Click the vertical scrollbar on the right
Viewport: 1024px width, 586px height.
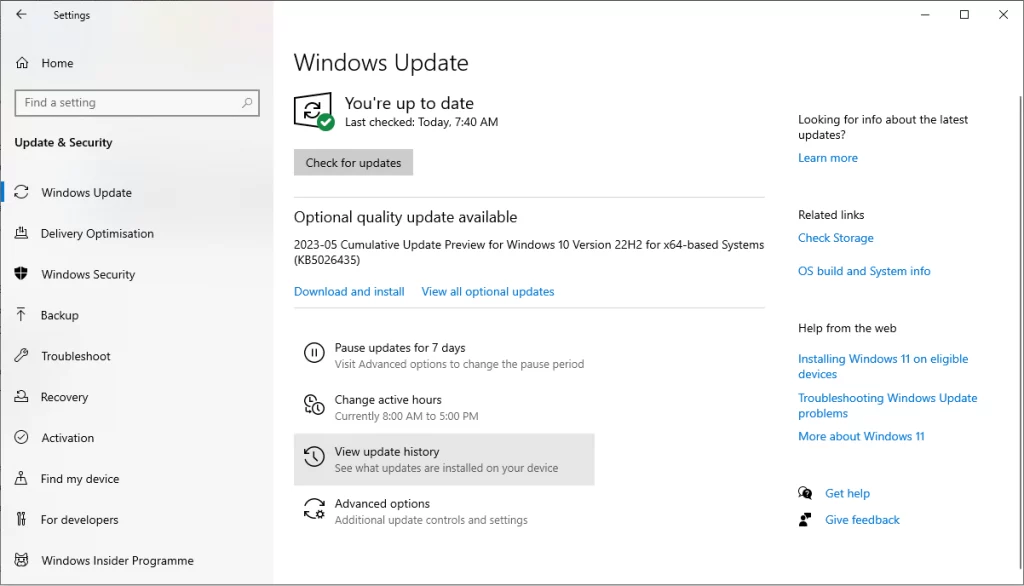[1021, 331]
